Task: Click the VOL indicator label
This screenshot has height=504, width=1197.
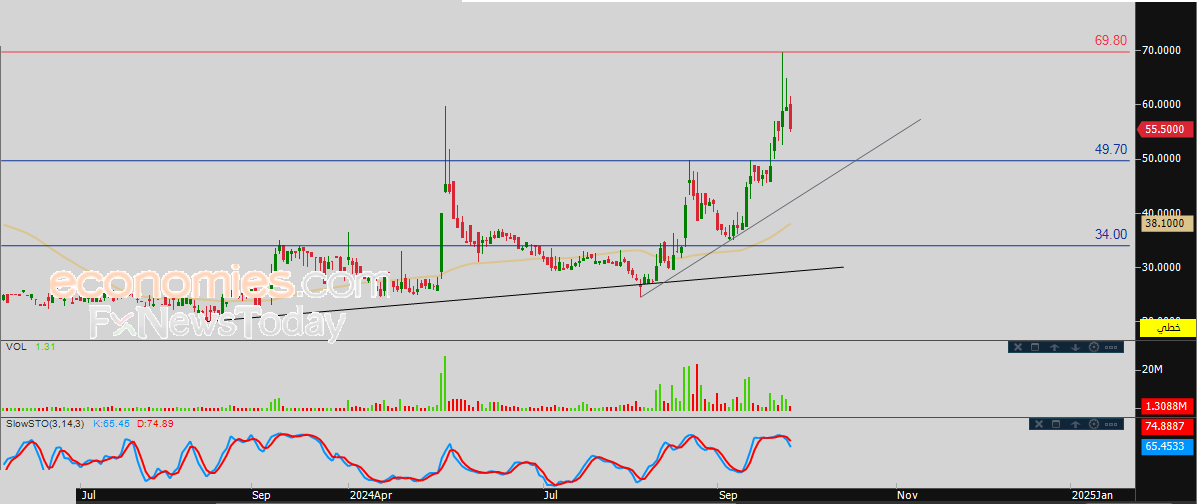Action: pos(15,347)
